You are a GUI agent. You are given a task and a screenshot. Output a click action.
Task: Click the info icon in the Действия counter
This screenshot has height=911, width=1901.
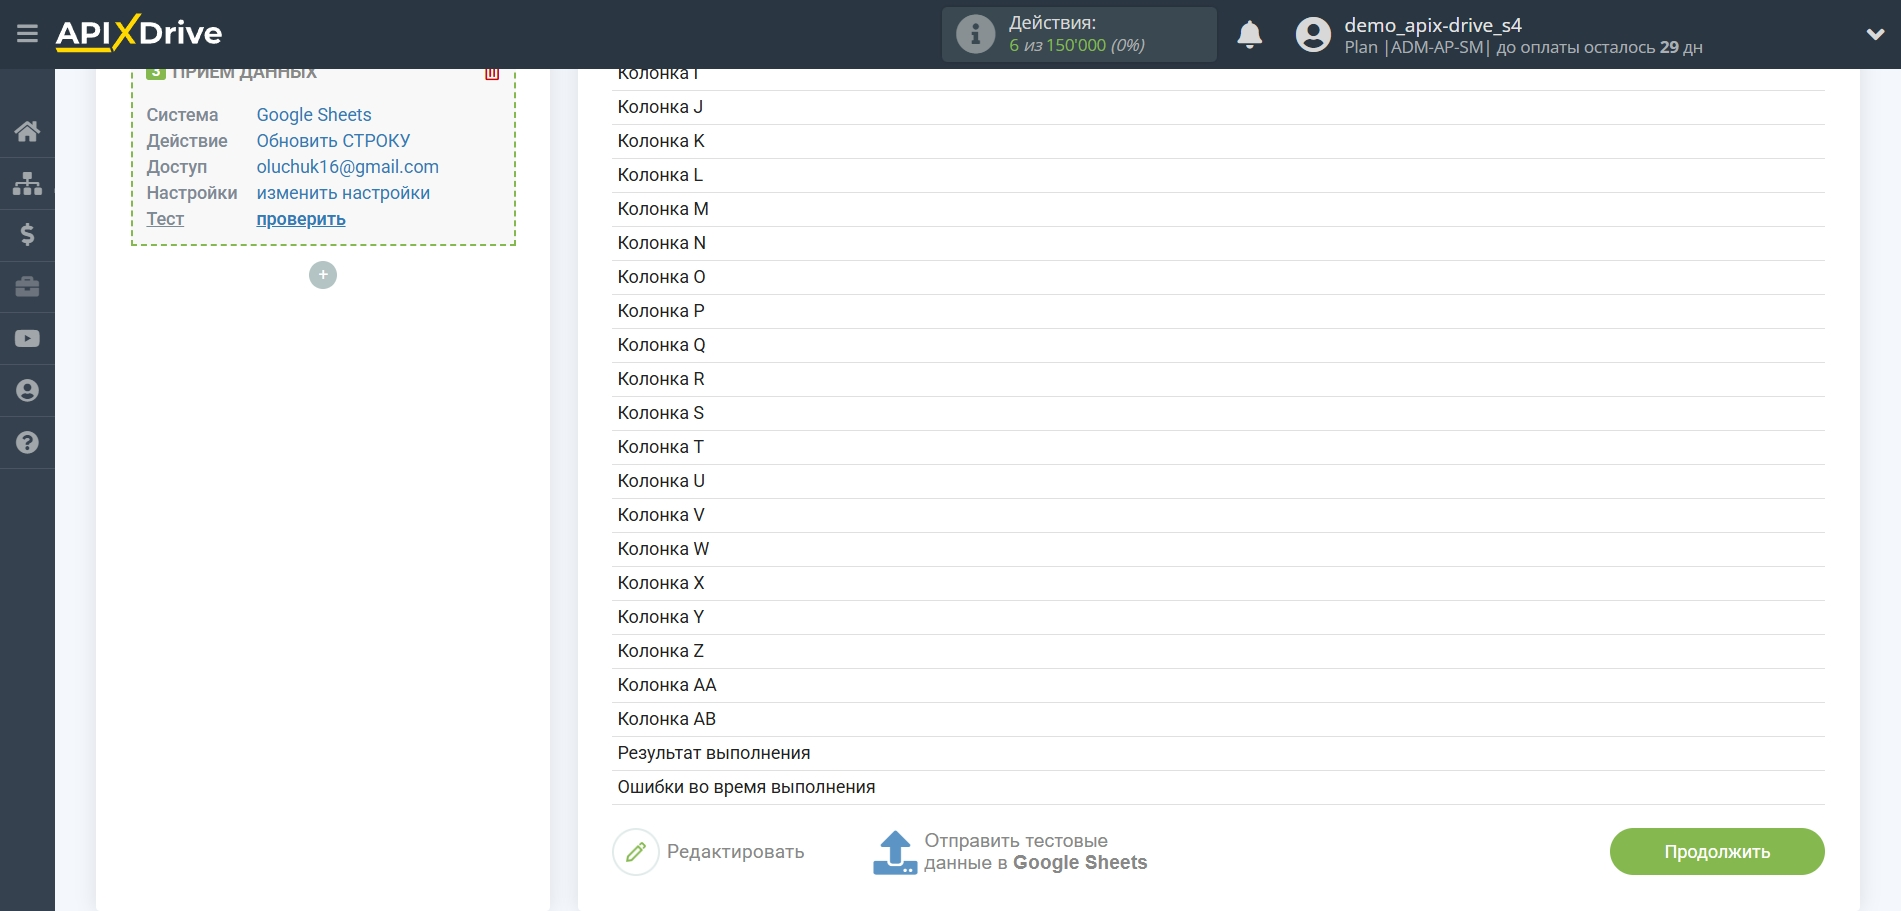[x=974, y=33]
